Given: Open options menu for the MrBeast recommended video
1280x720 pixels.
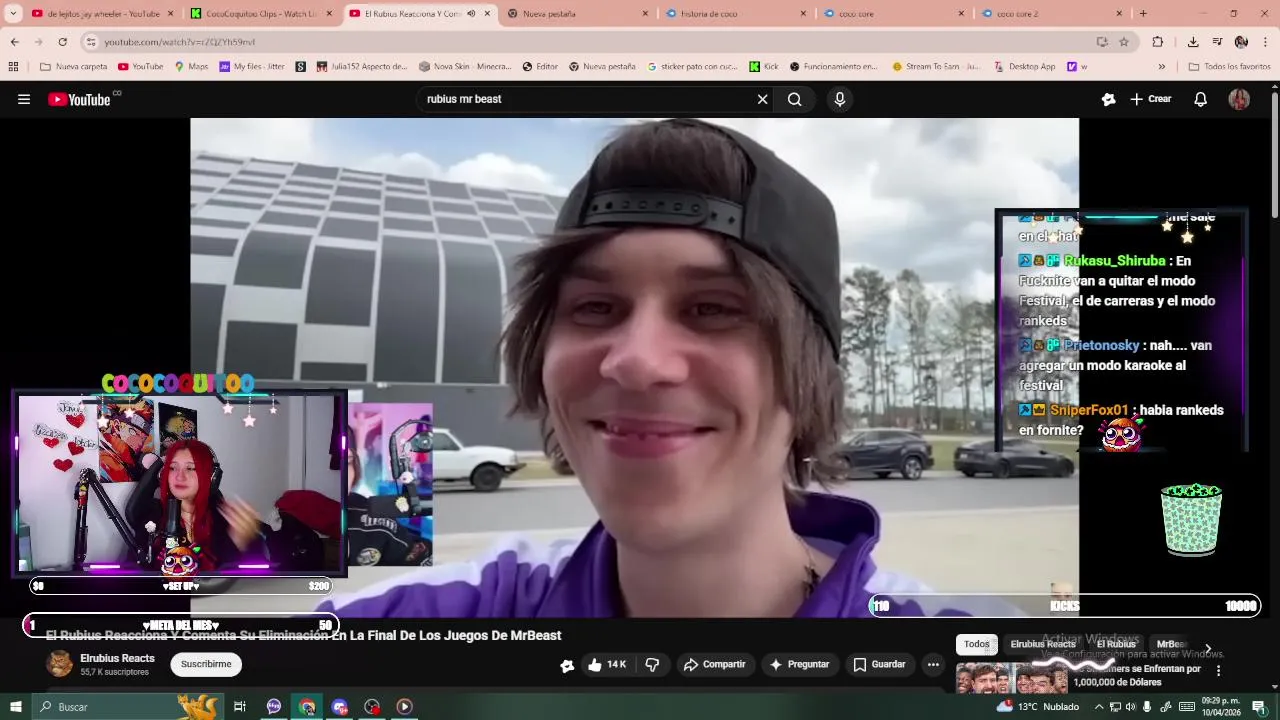Looking at the screenshot, I should point(1218,671).
